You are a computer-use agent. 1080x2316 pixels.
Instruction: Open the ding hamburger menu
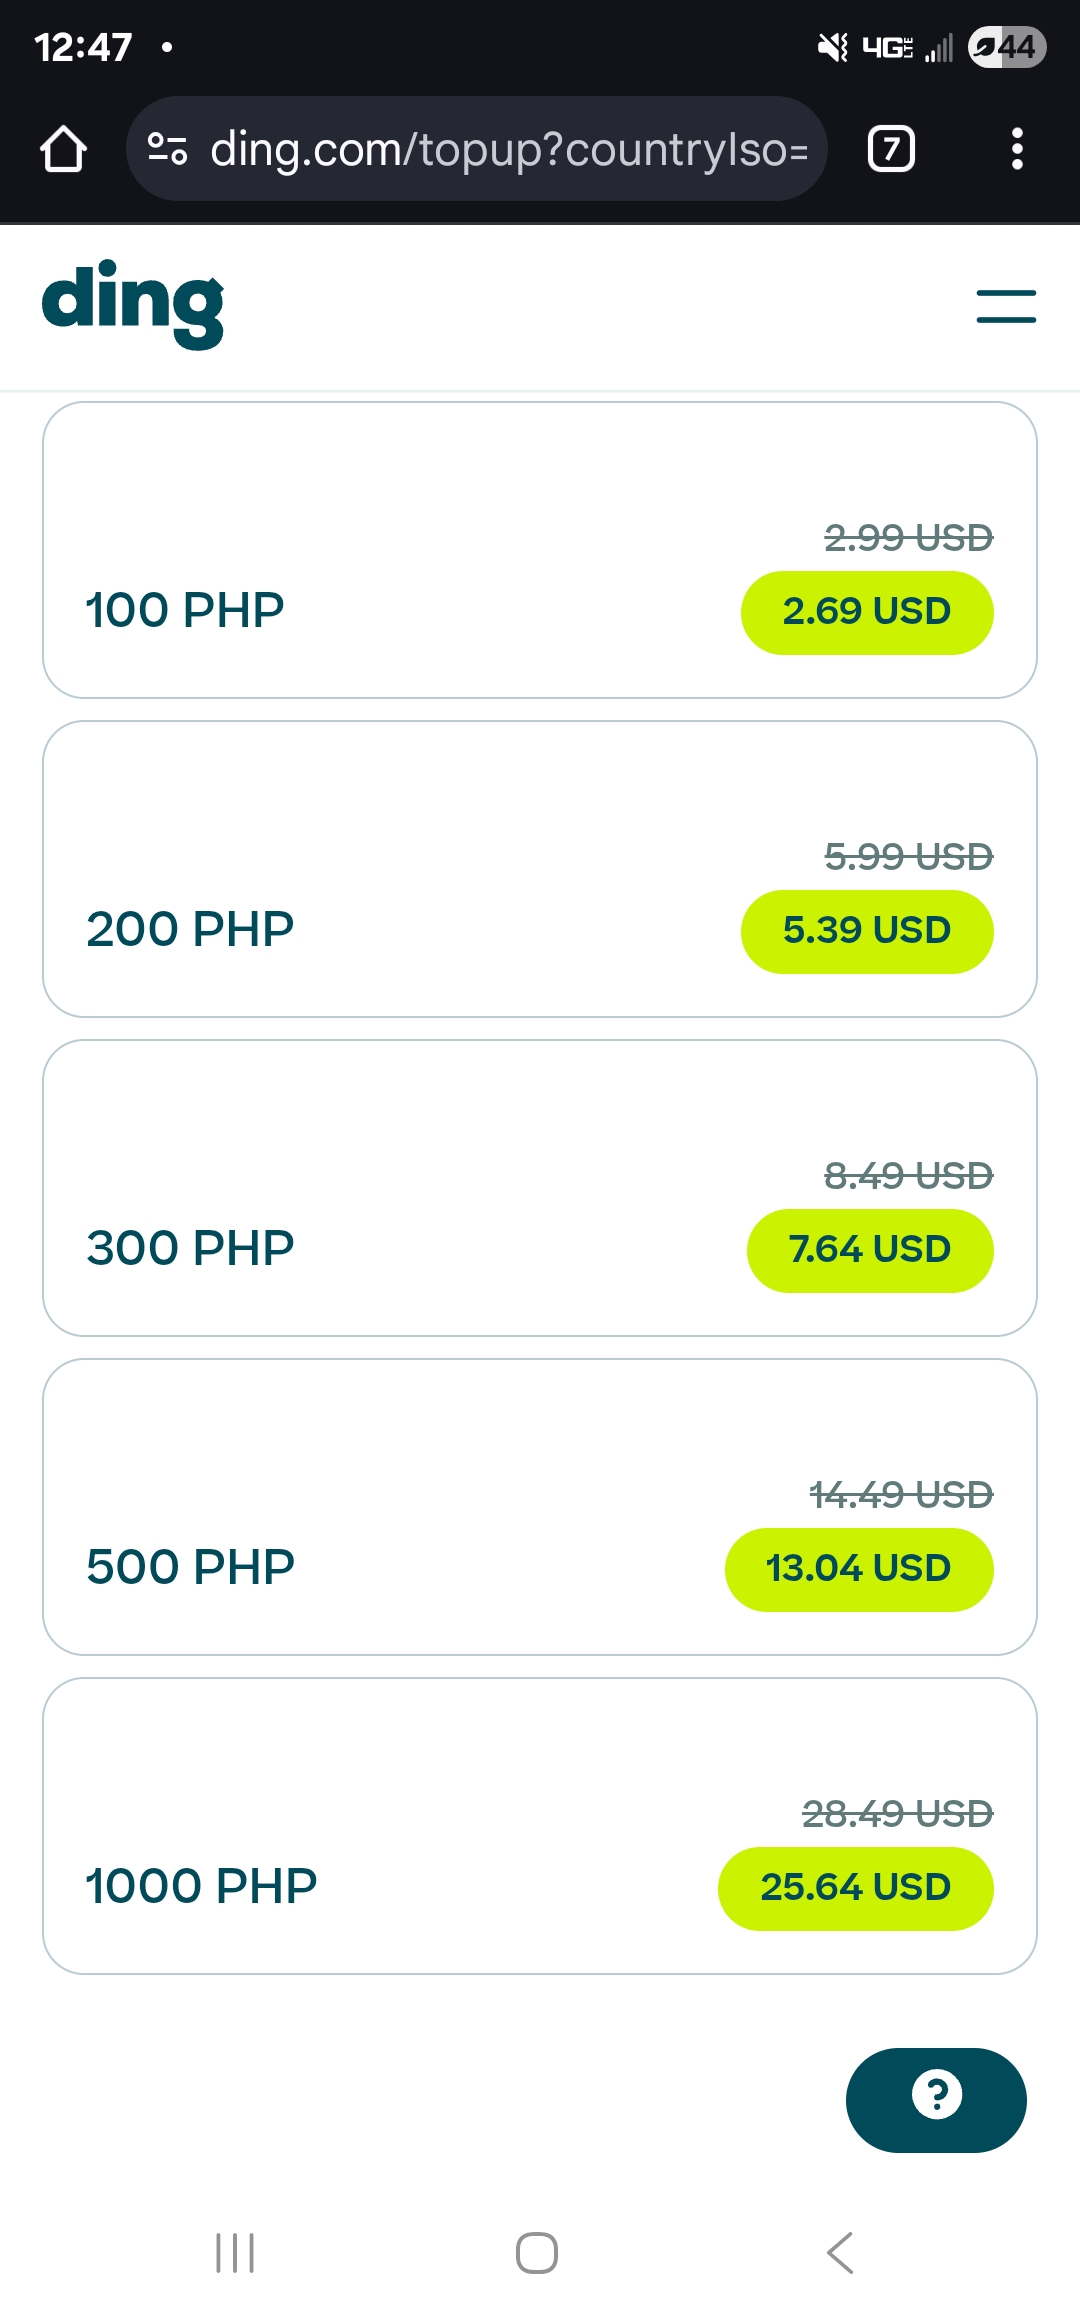pyautogui.click(x=1006, y=306)
